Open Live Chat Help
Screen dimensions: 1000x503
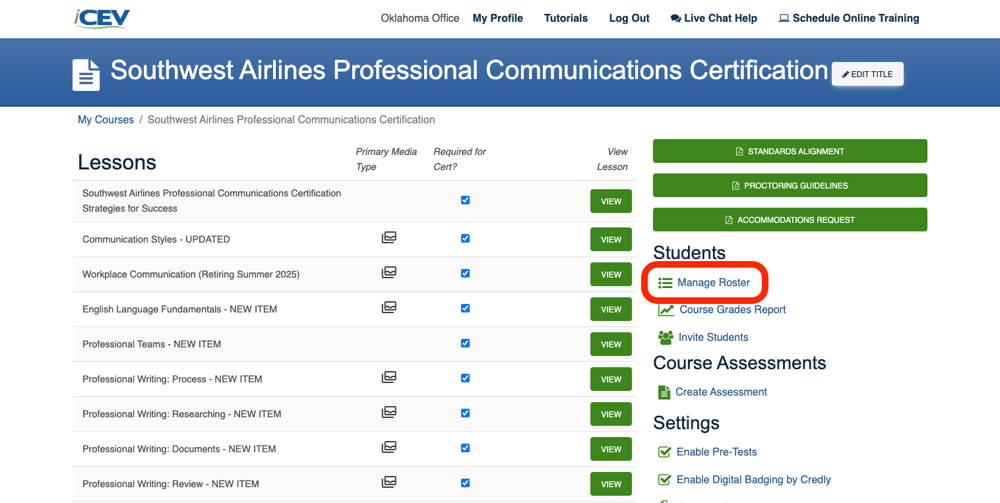pos(714,18)
